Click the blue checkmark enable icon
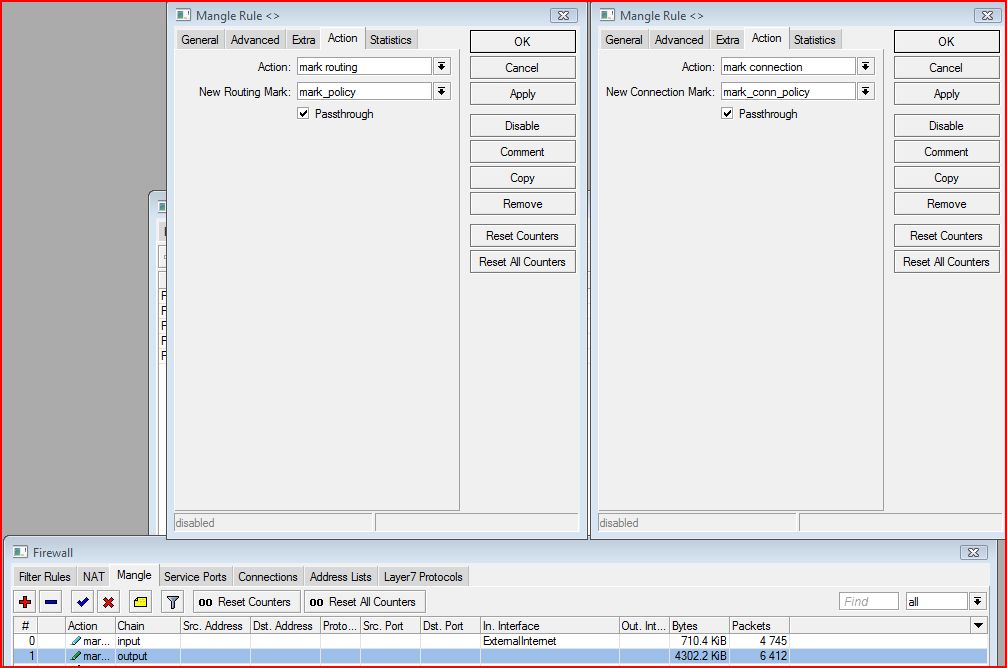This screenshot has width=1007, height=668. (x=82, y=602)
